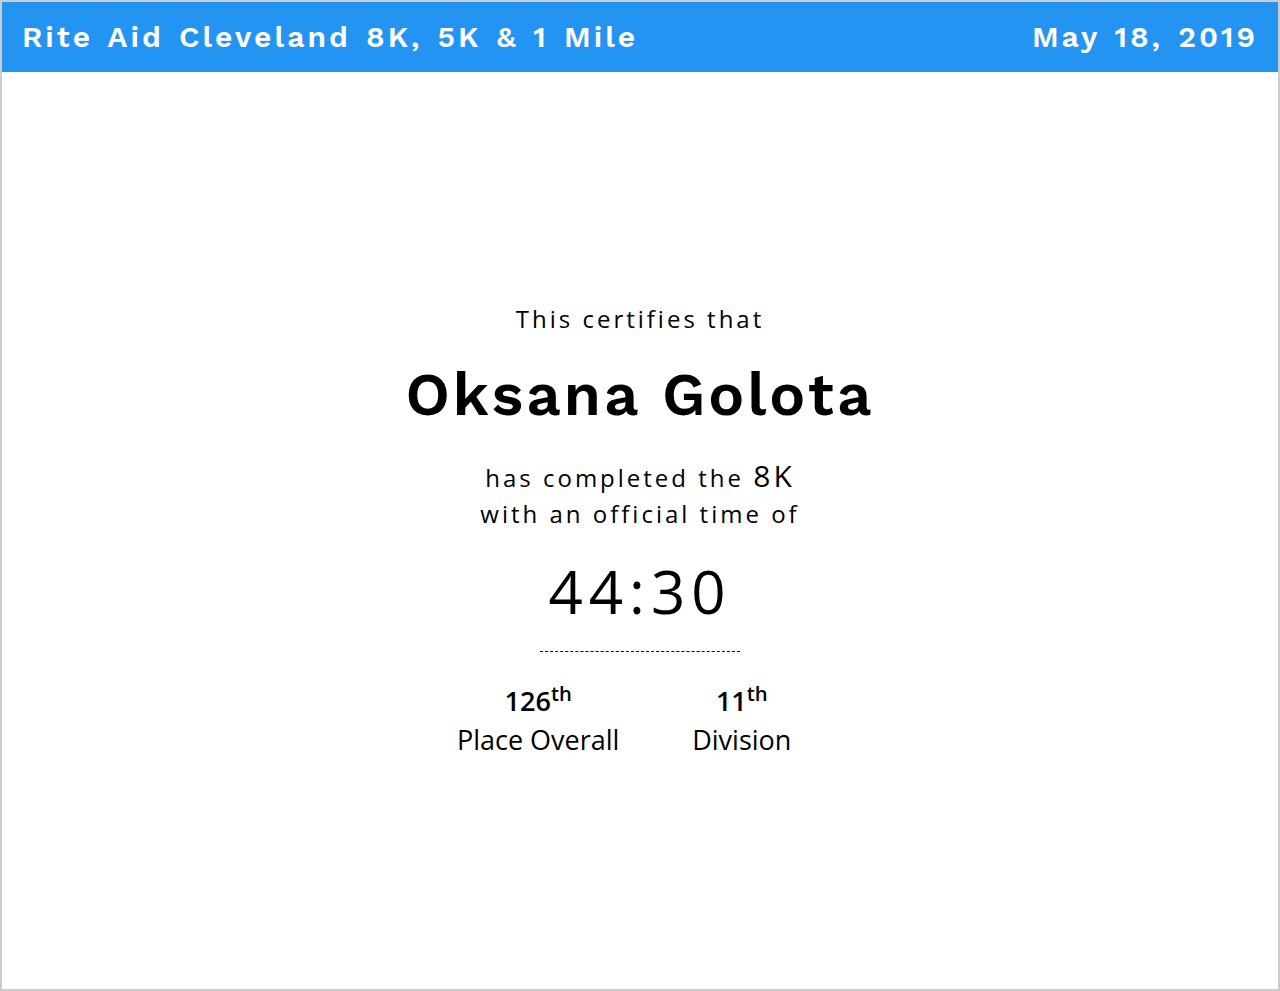The width and height of the screenshot is (1280, 991).
Task: Click the year 2019 in the header
Action: click(x=1216, y=38)
